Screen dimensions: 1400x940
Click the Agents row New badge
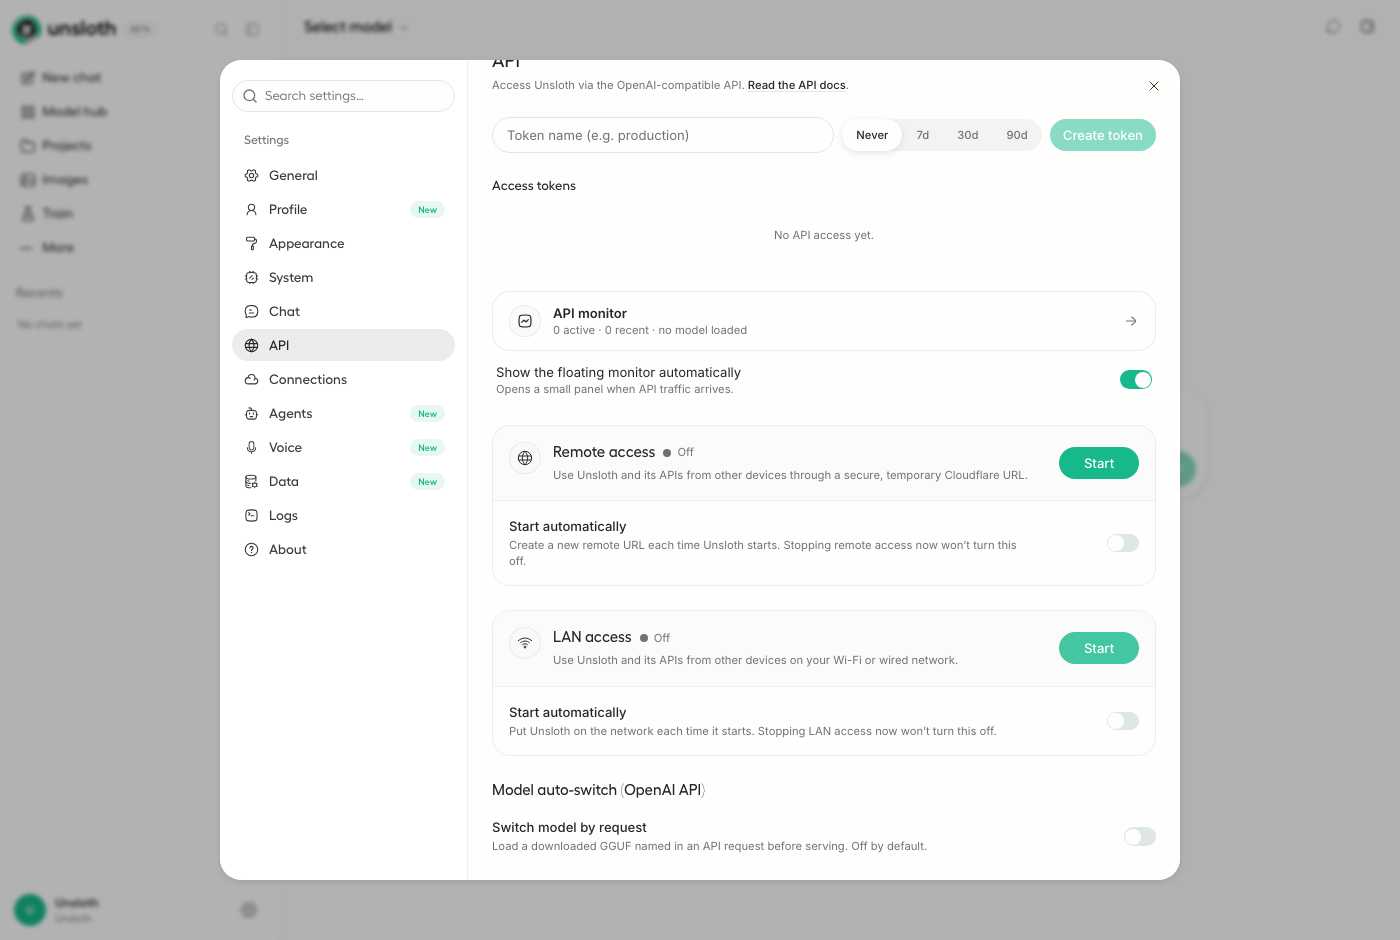(427, 413)
